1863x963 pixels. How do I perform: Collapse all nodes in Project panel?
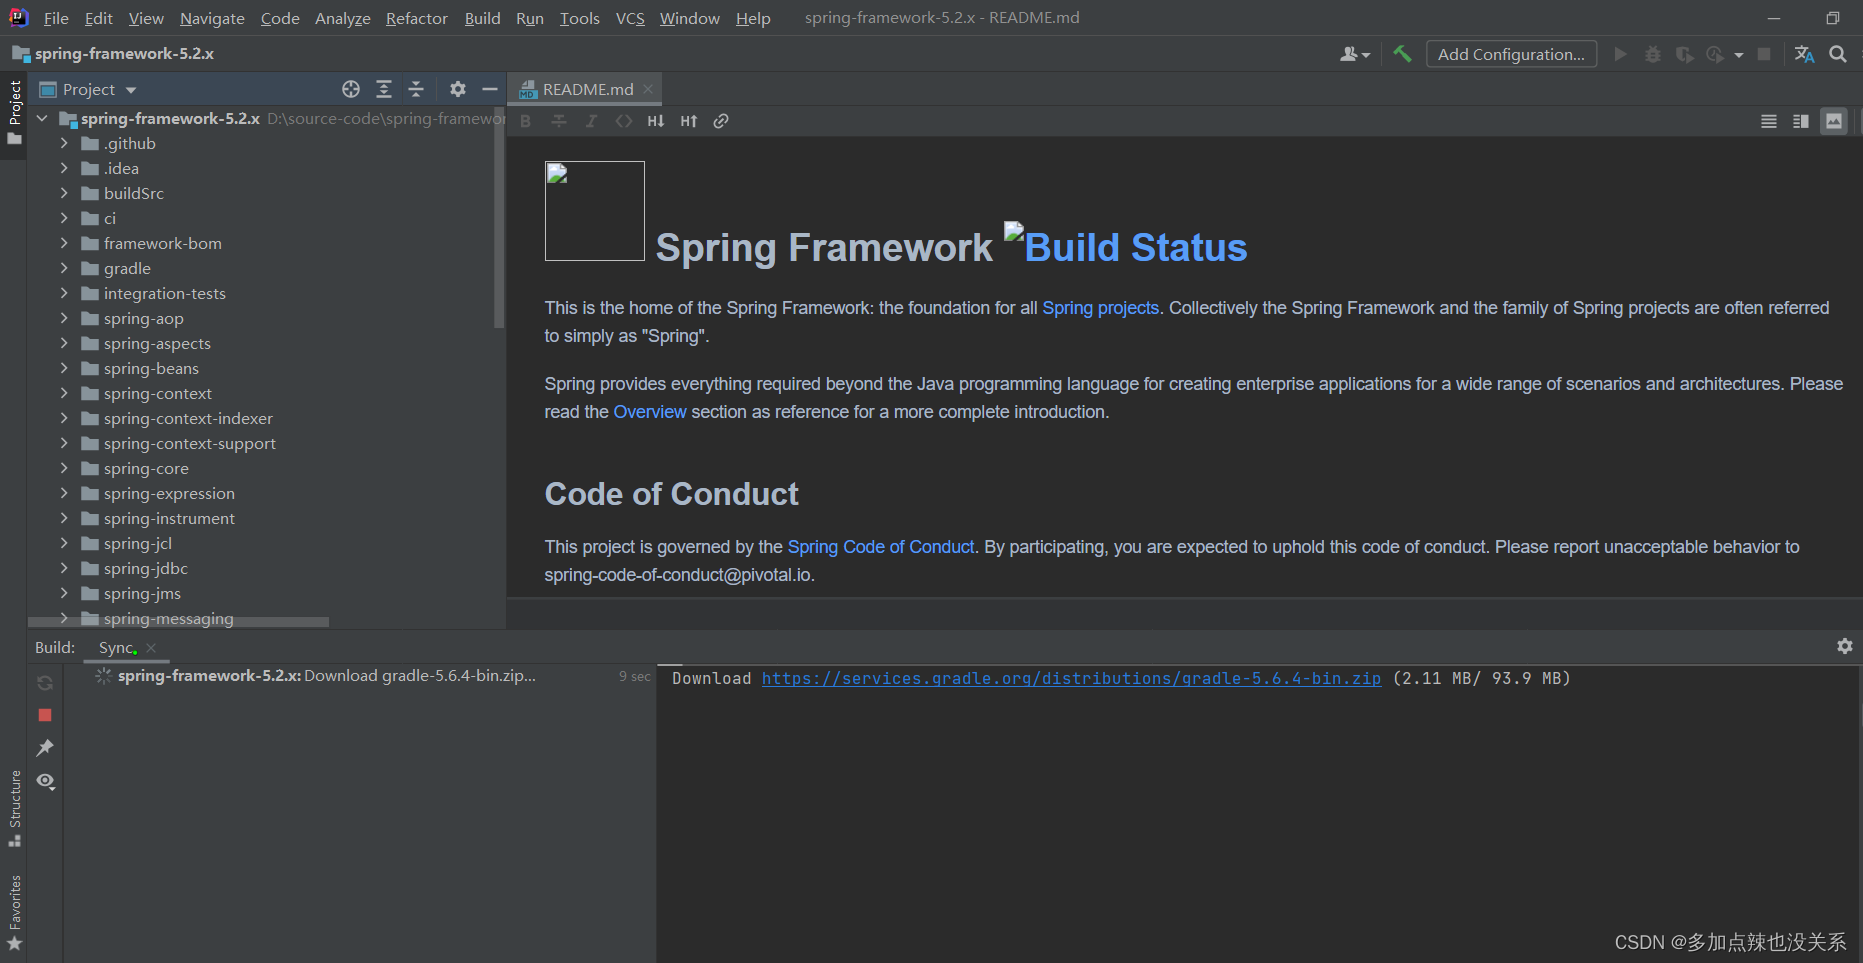(417, 89)
